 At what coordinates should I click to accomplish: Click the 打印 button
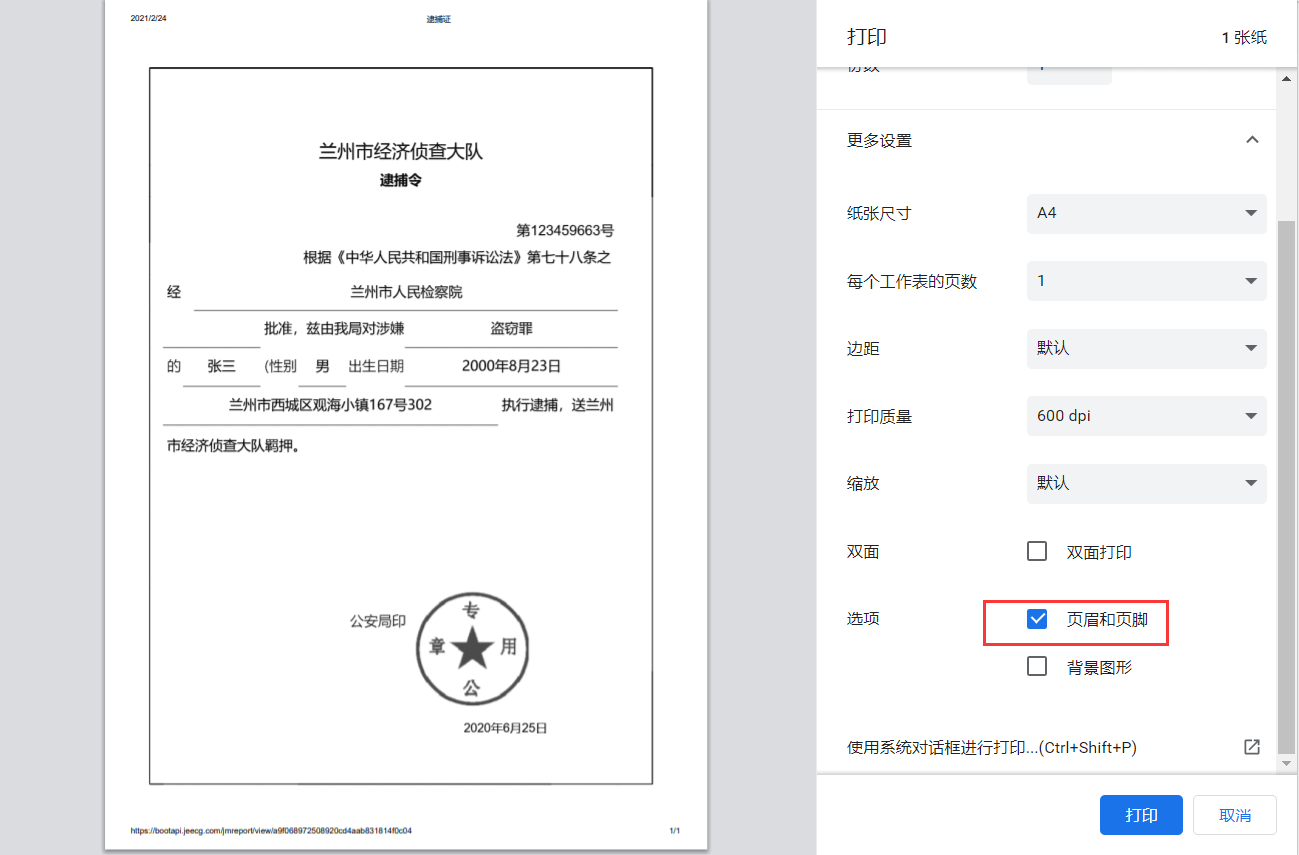click(x=1140, y=815)
